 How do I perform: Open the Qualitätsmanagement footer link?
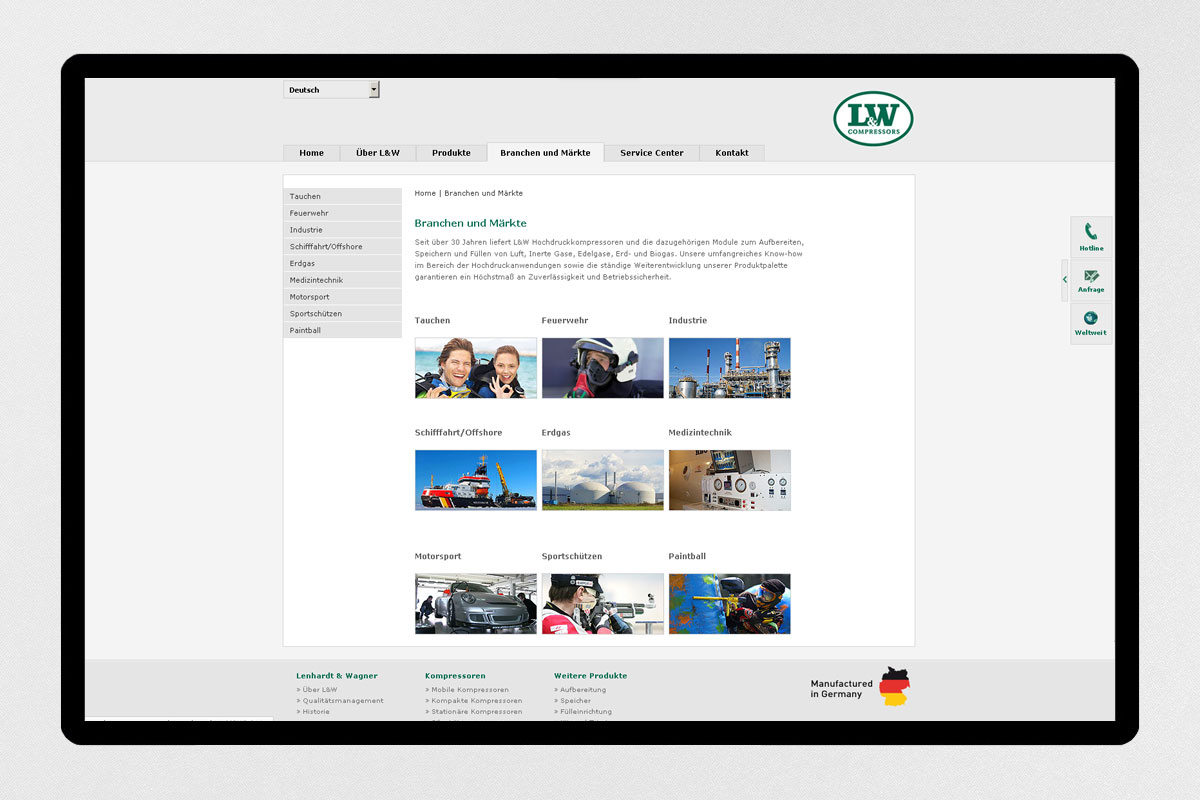[x=342, y=701]
